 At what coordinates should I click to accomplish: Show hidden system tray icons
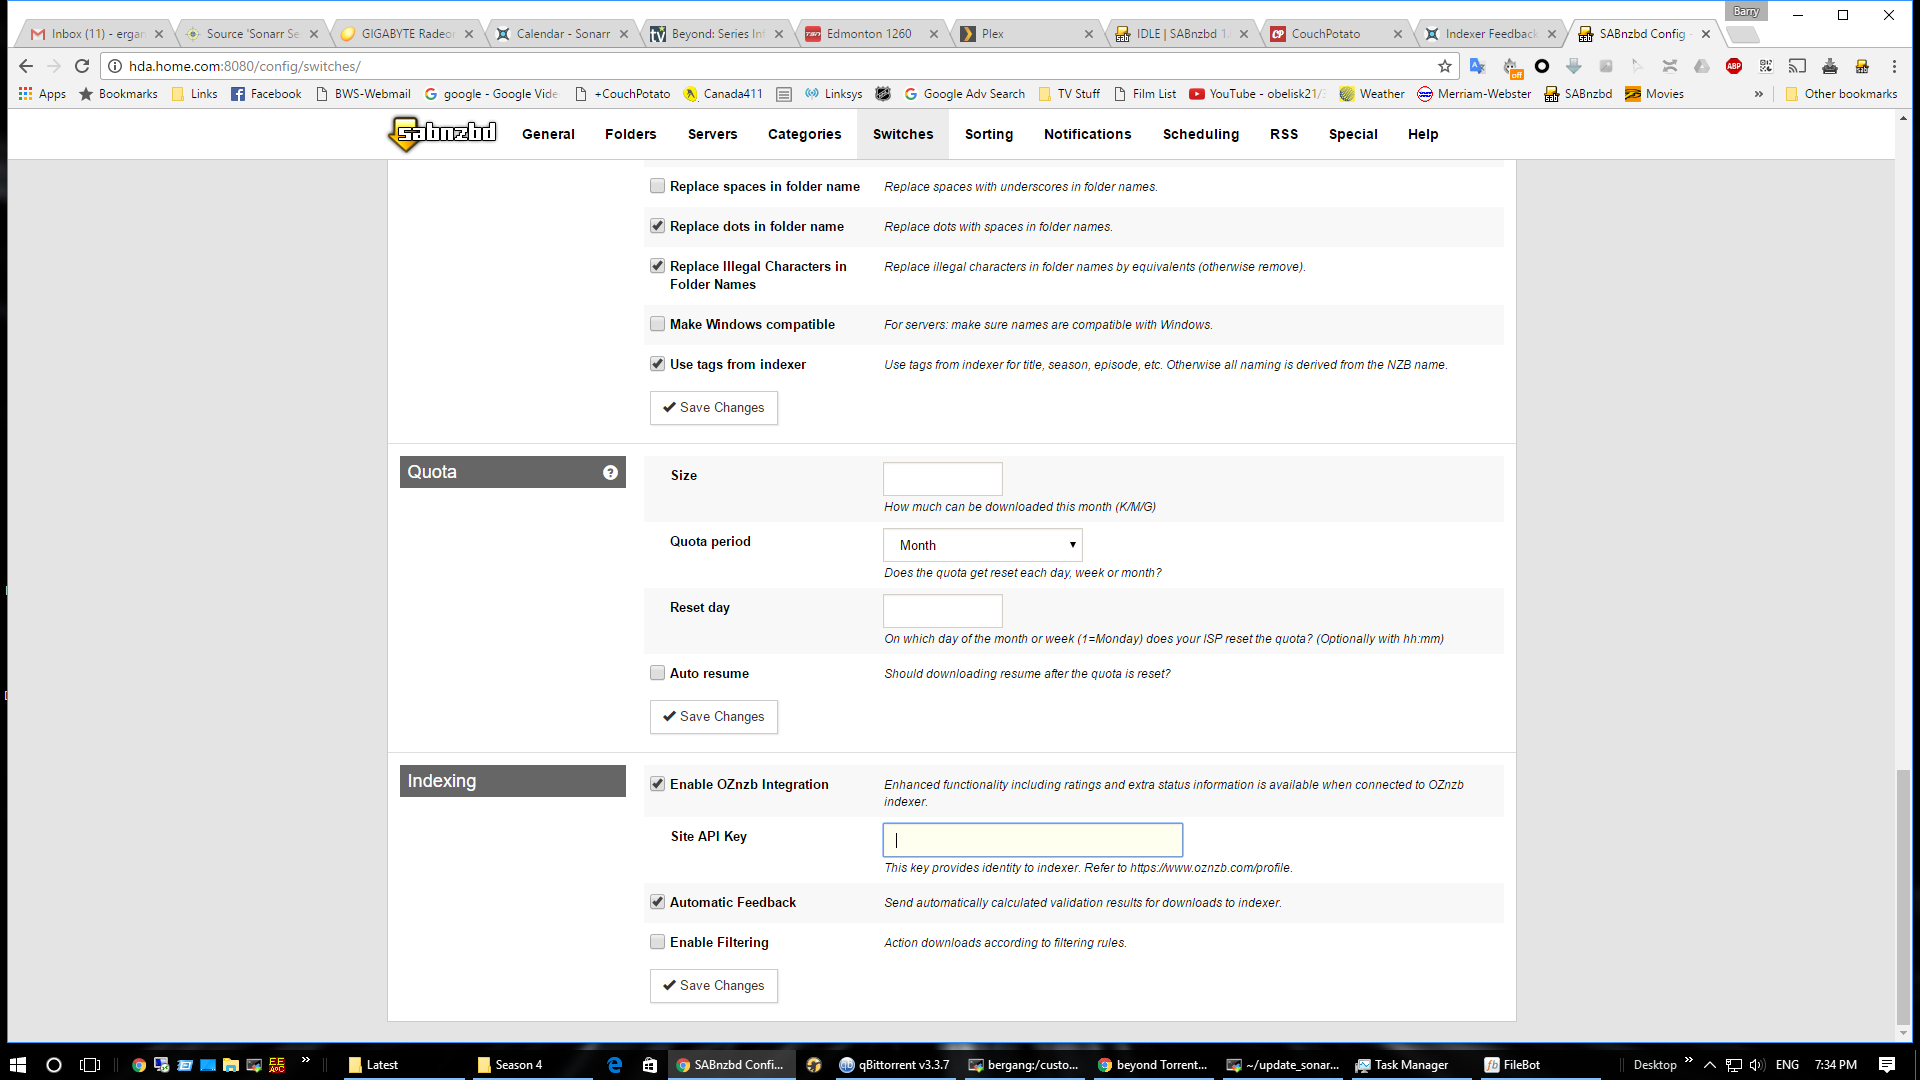[x=1710, y=1065]
